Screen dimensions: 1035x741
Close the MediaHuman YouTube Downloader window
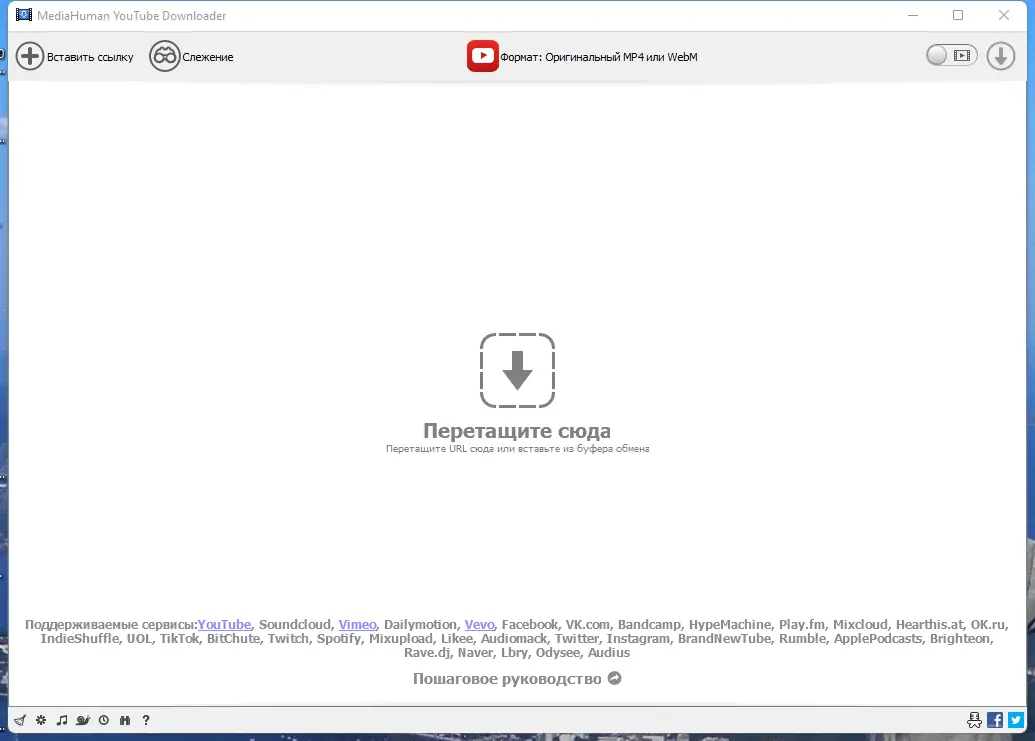tap(1004, 15)
